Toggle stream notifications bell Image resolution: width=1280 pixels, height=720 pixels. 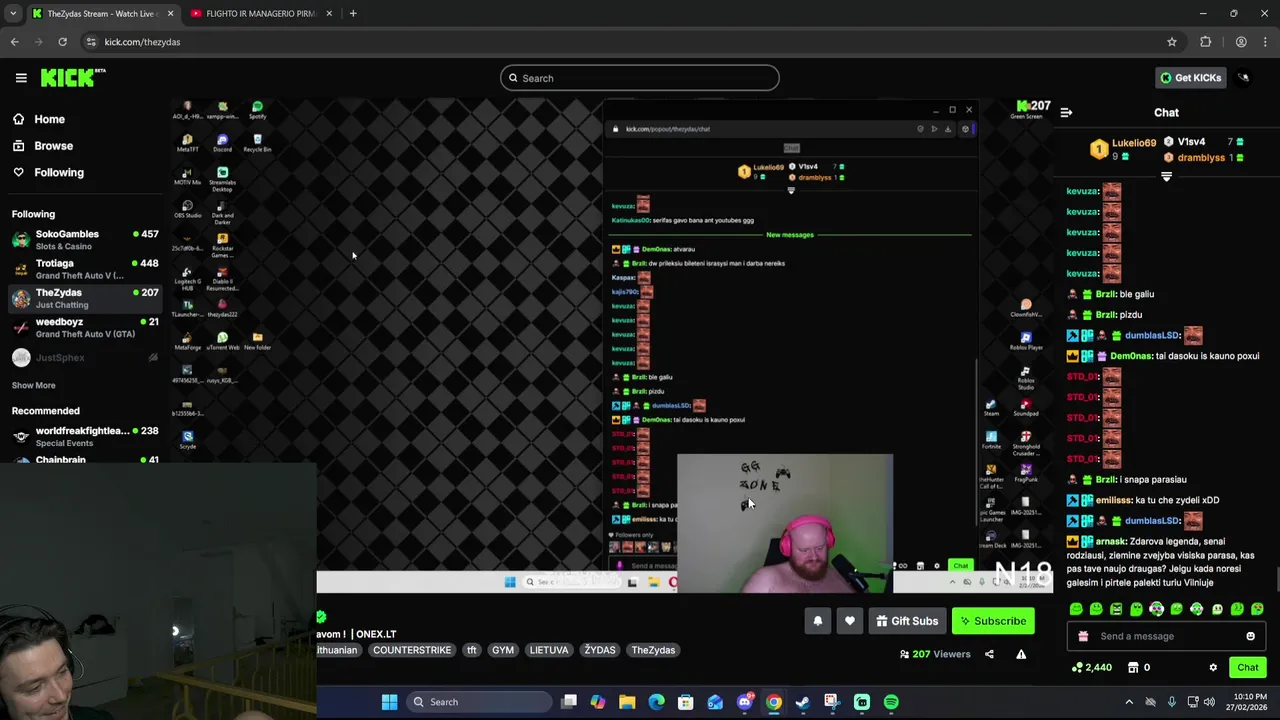point(818,621)
